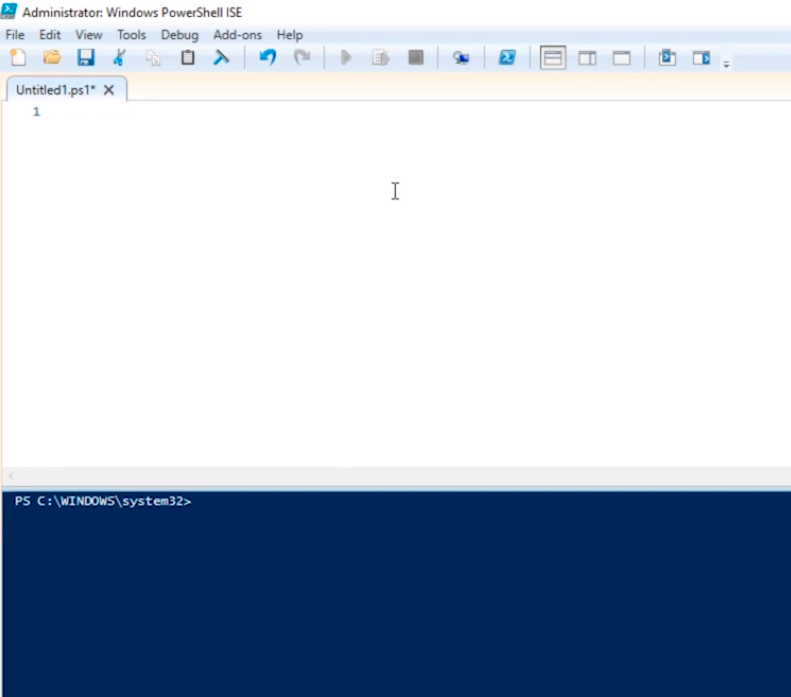Show script pane on right layout
791x697 pixels.
[587, 58]
